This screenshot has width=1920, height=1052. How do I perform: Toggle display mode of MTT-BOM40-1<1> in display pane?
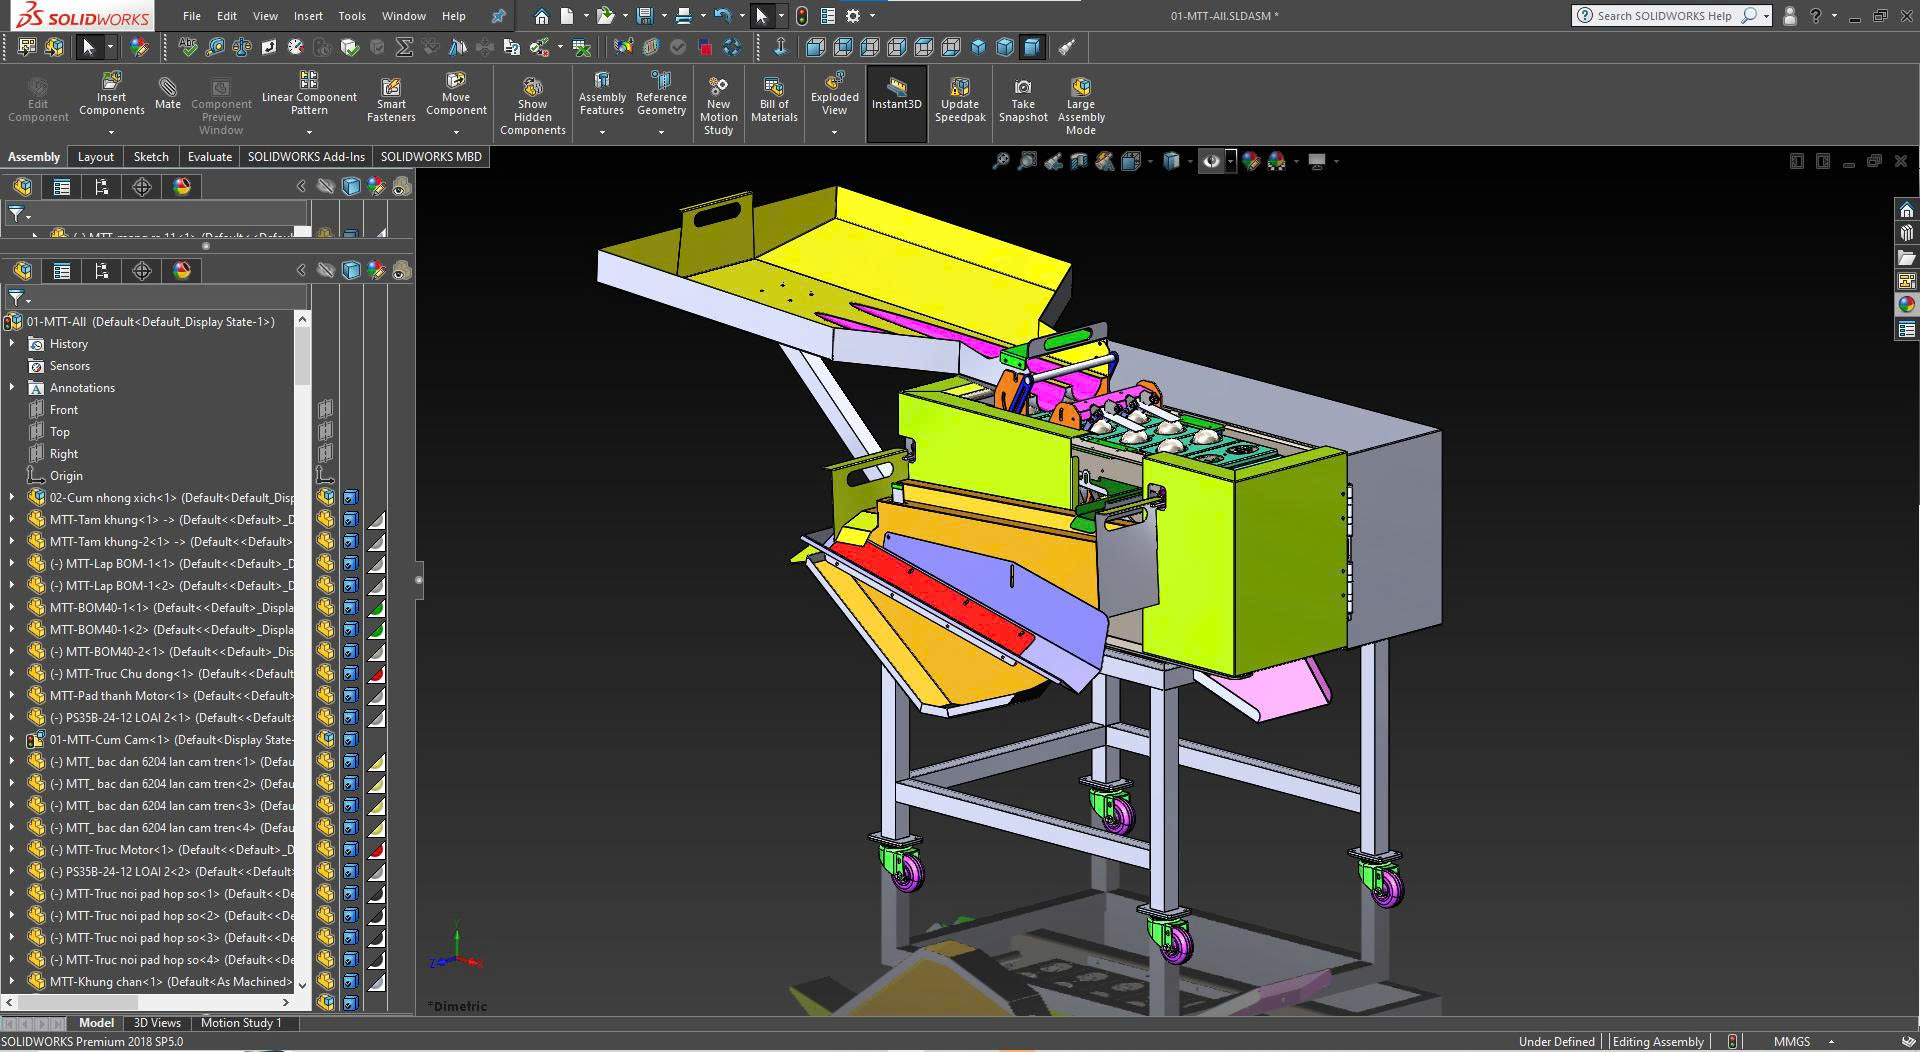coord(351,608)
